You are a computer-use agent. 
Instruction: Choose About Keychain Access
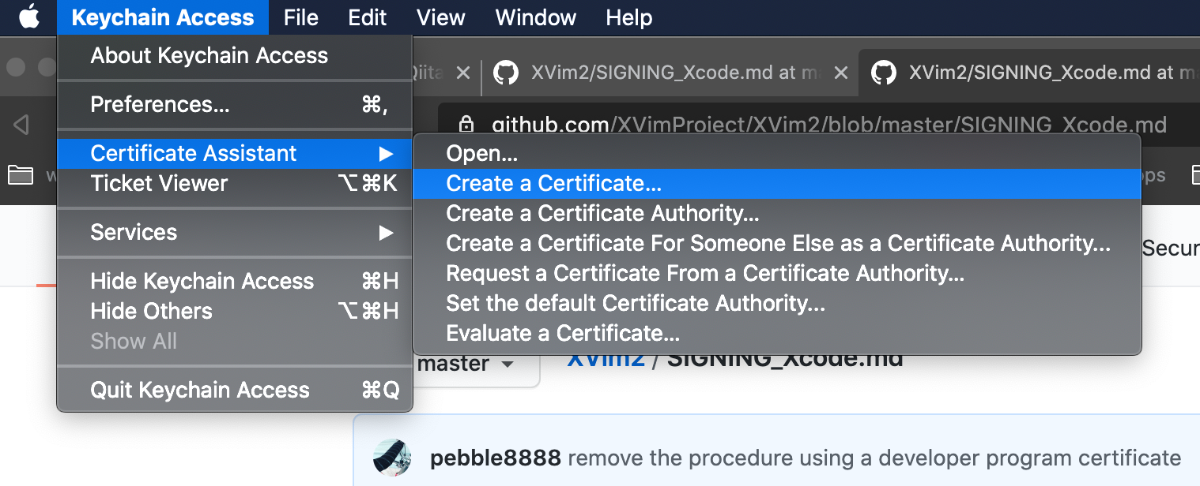(x=234, y=56)
